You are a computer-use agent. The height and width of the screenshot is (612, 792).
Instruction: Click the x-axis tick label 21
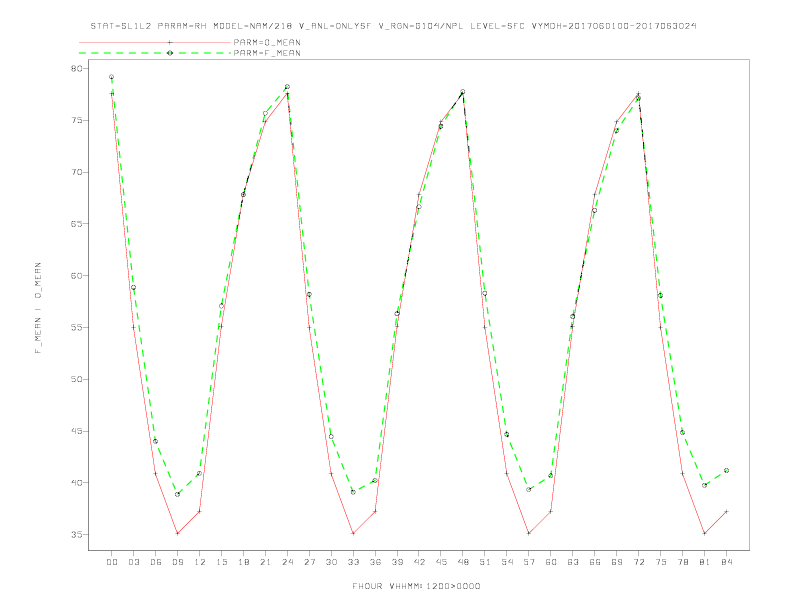pos(265,562)
